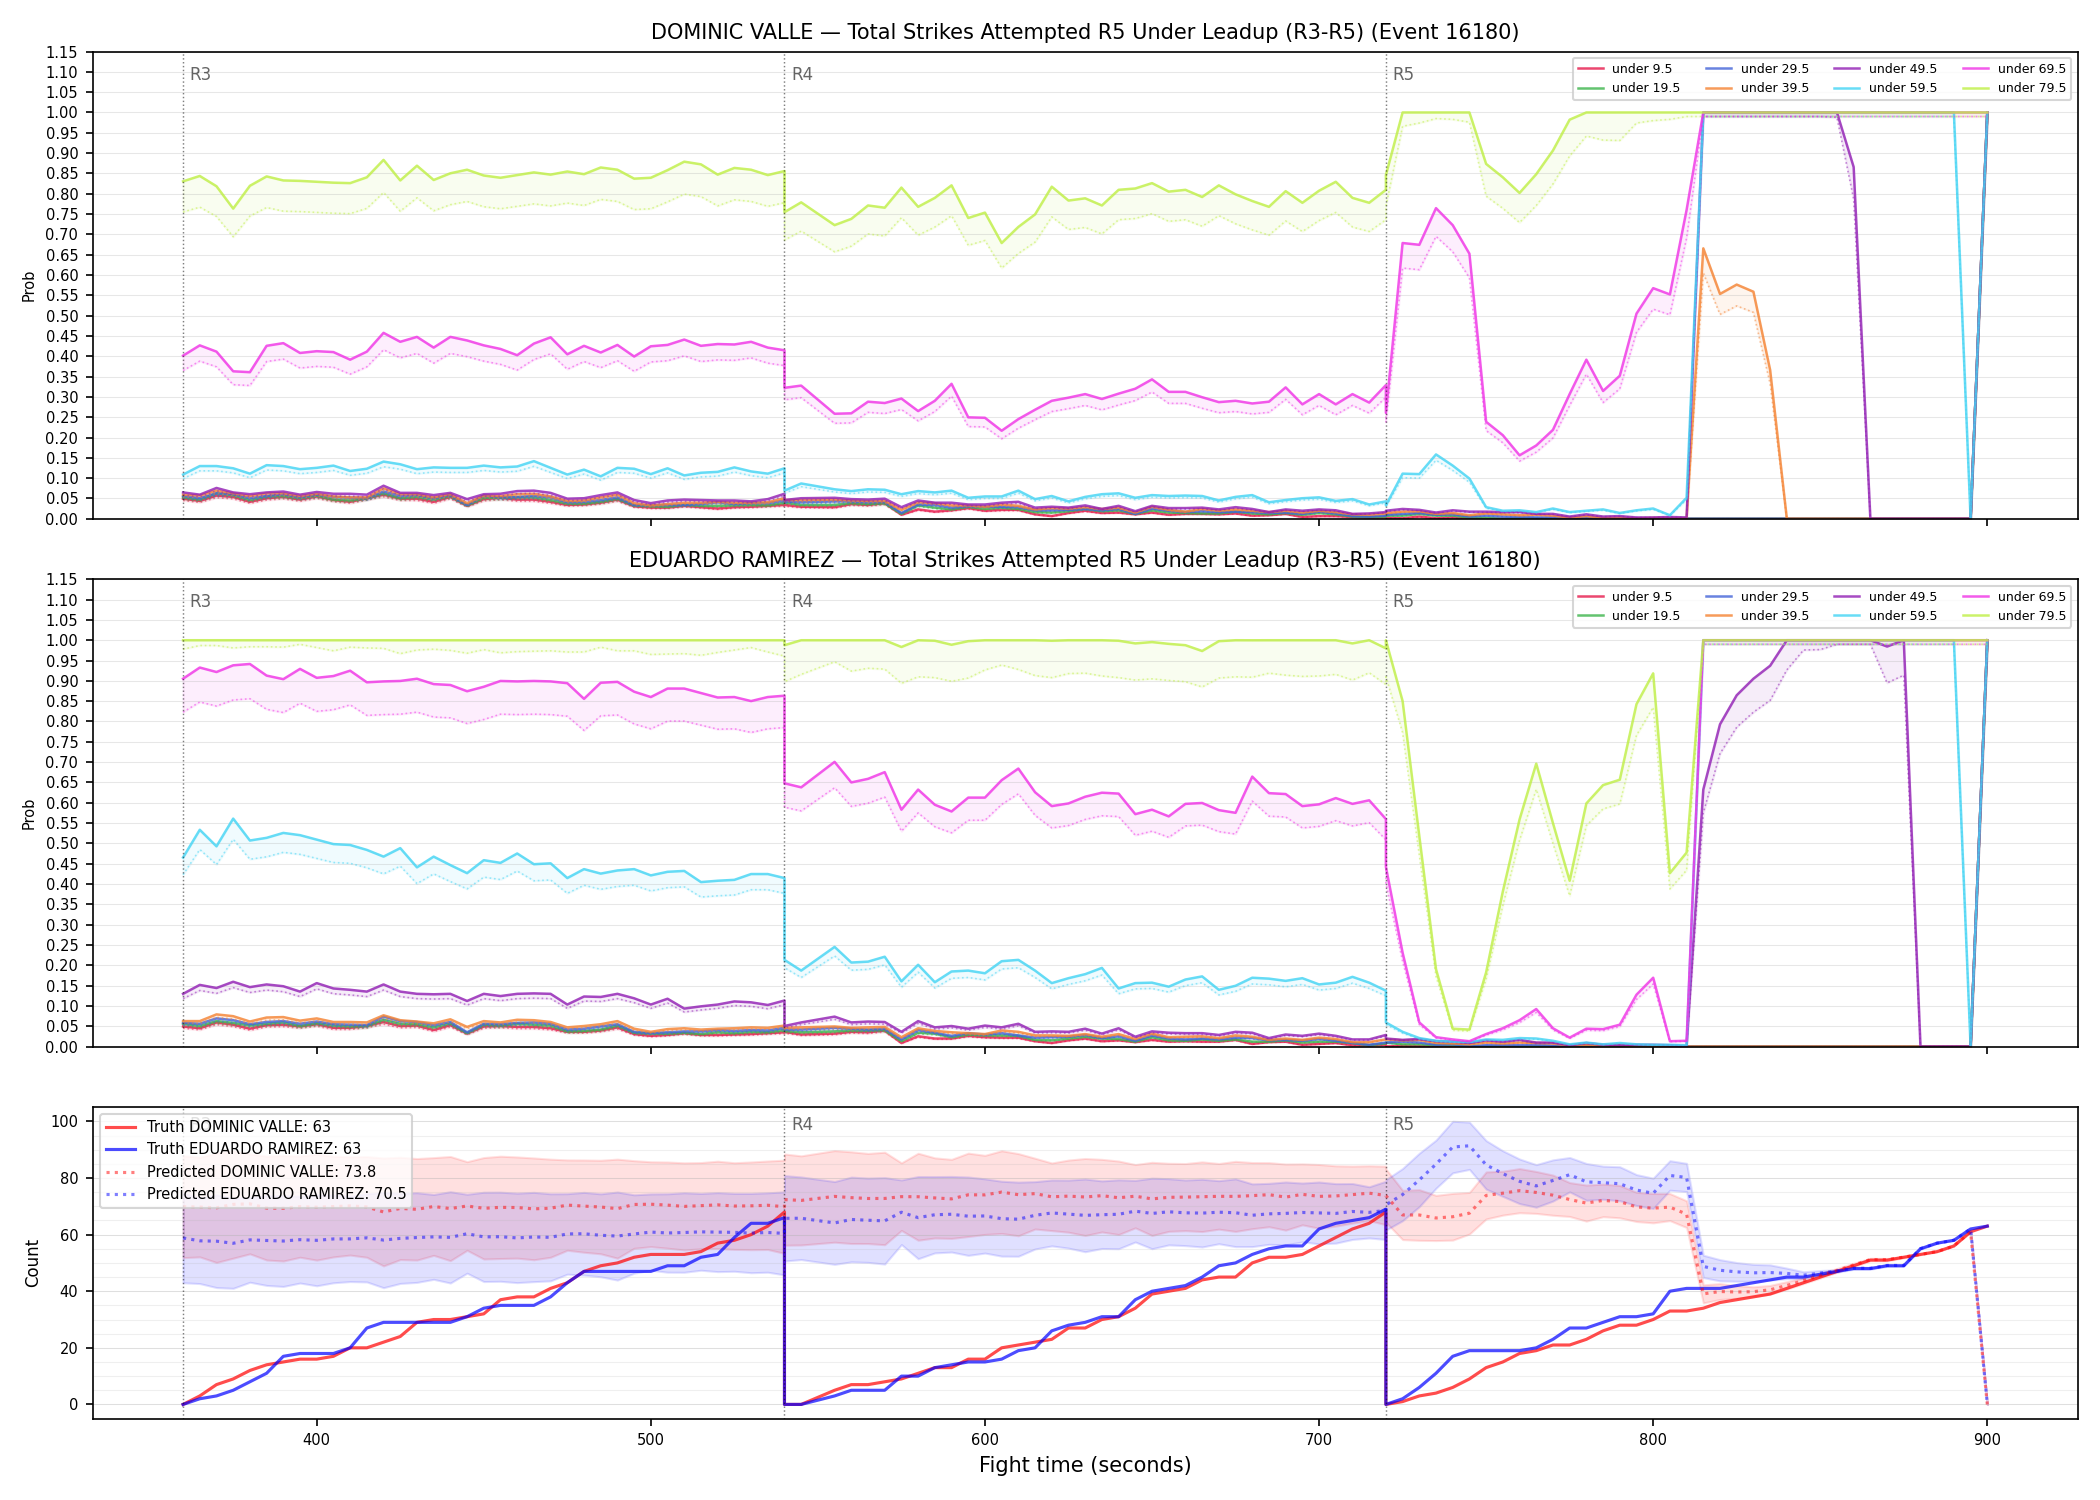Click 'under 59.5' legend entry in top chart
This screenshot has height=1500, width=2100.
point(1884,88)
